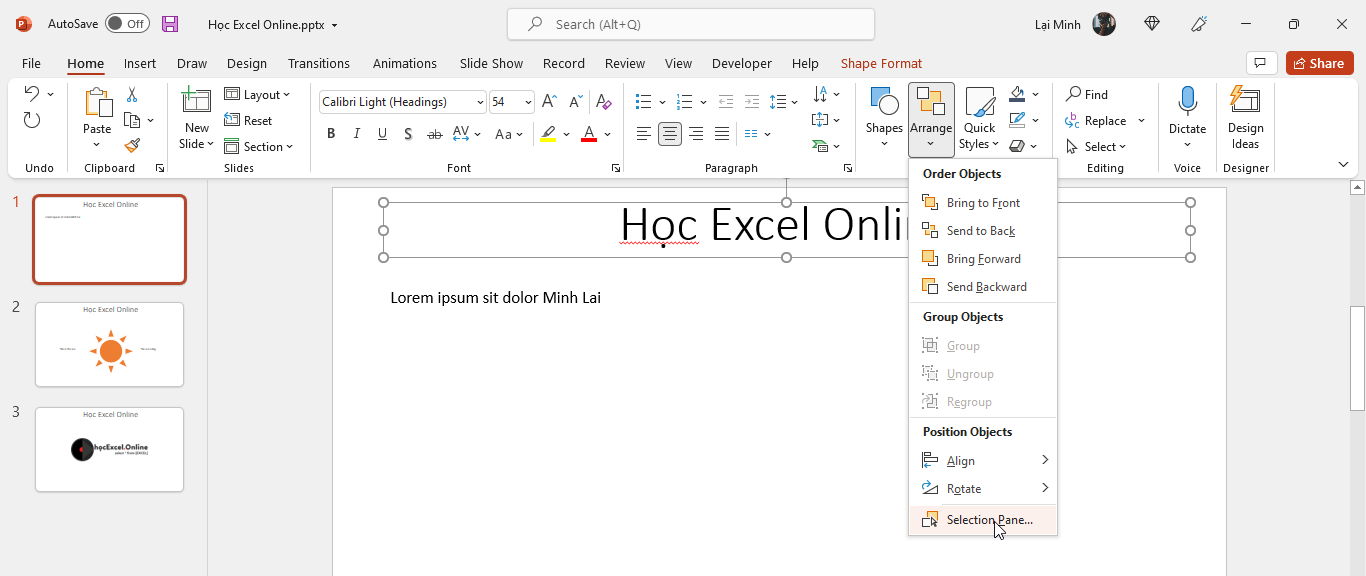Viewport: 1366px width, 576px height.
Task: Click the Format Painter tool
Action: [x=131, y=145]
